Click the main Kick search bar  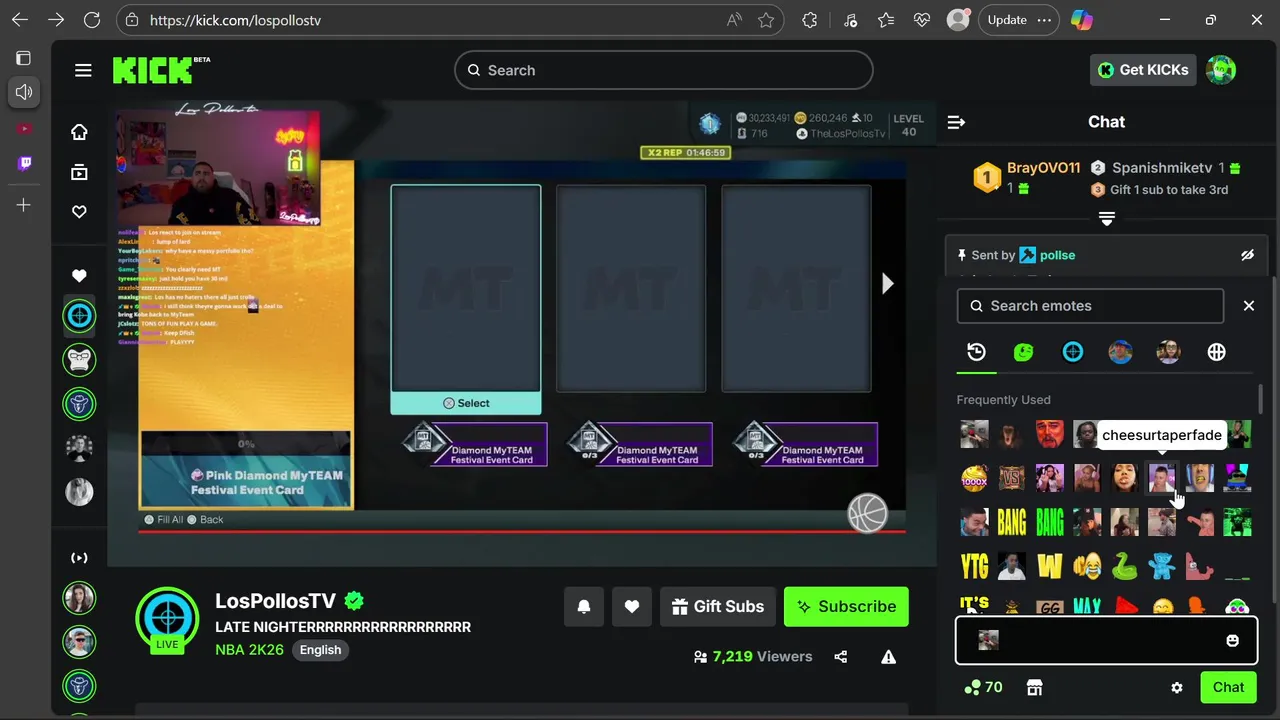(664, 70)
